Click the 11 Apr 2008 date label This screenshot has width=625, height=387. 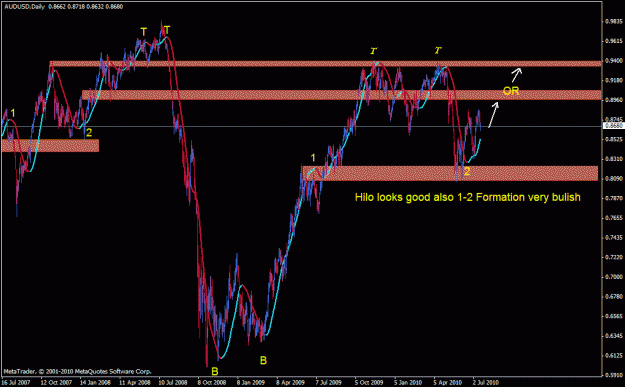tap(135, 382)
